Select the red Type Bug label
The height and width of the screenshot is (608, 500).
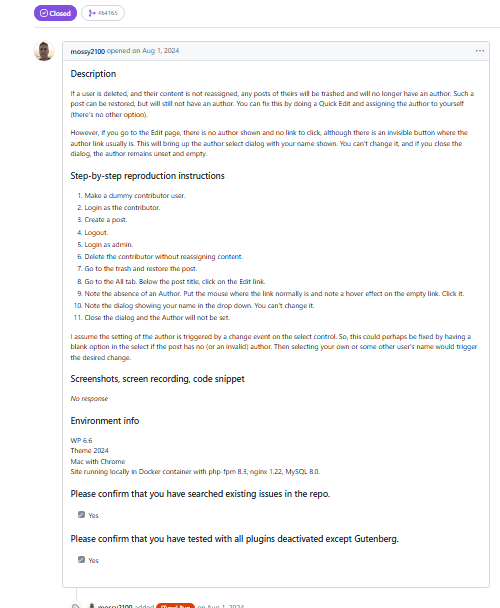(x=175, y=606)
